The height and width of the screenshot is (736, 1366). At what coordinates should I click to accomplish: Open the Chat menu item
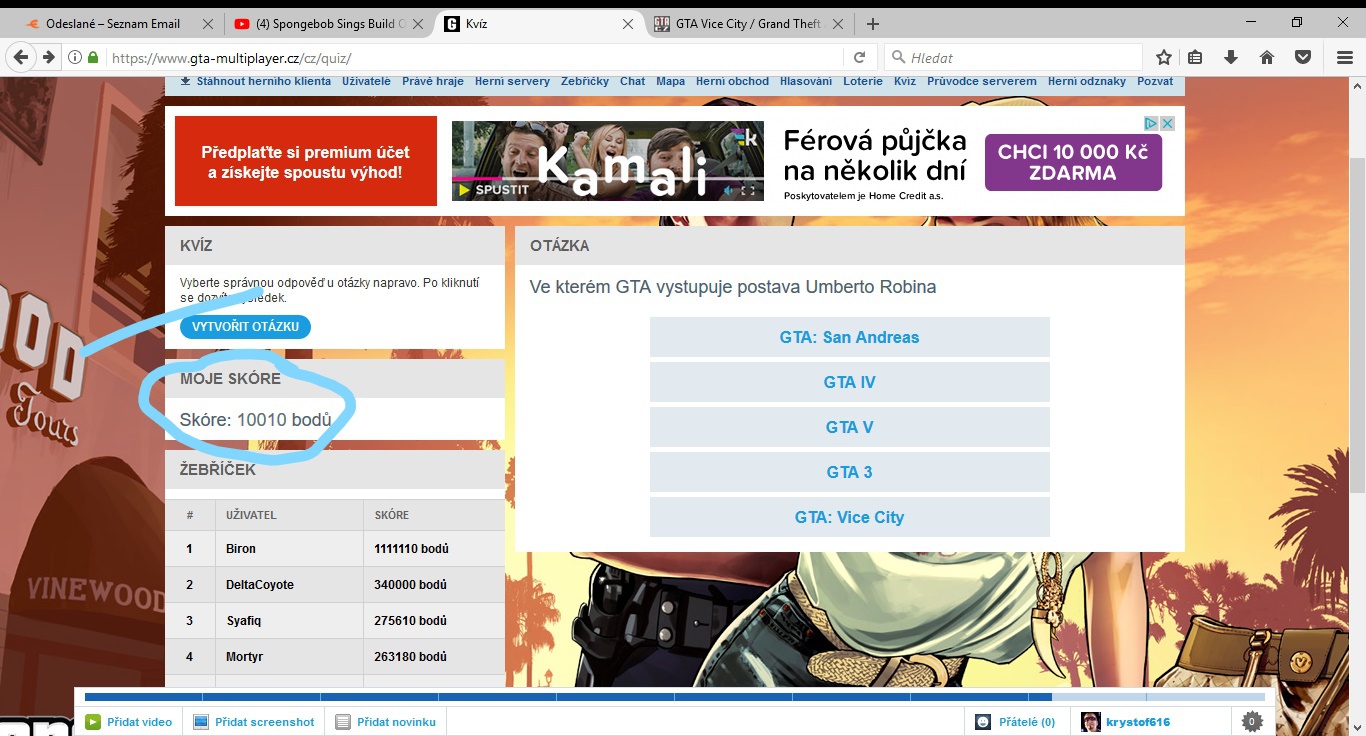[632, 81]
